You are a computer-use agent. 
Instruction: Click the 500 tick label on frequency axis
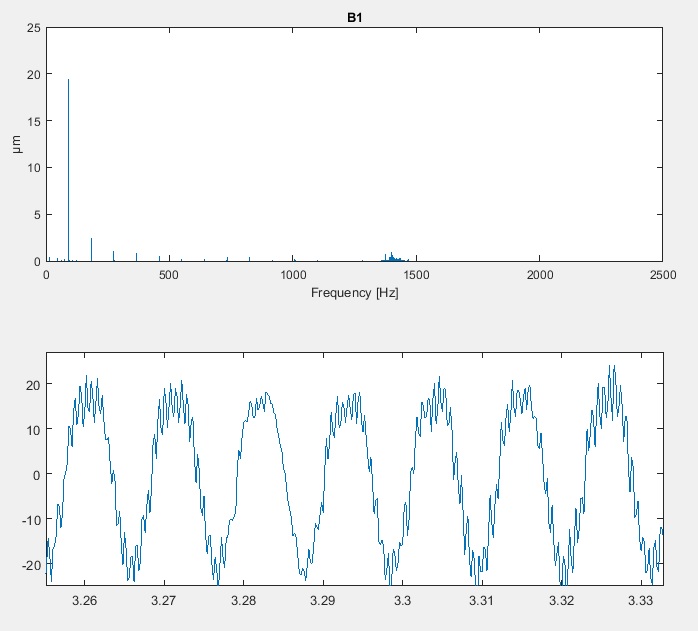(169, 275)
